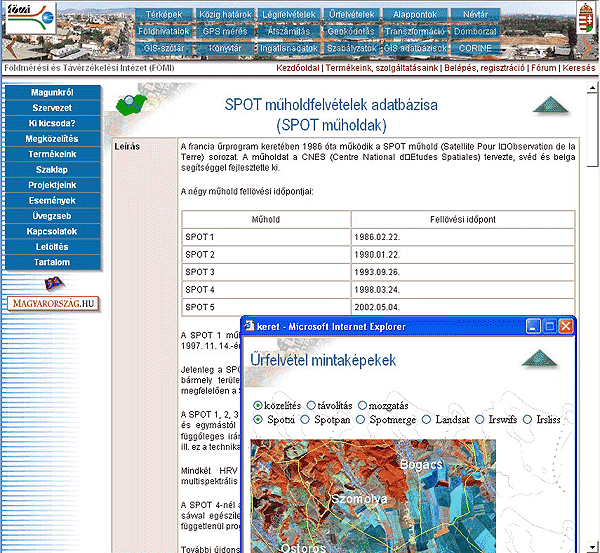
Task: Click the British flag language icon
Action: [51, 284]
